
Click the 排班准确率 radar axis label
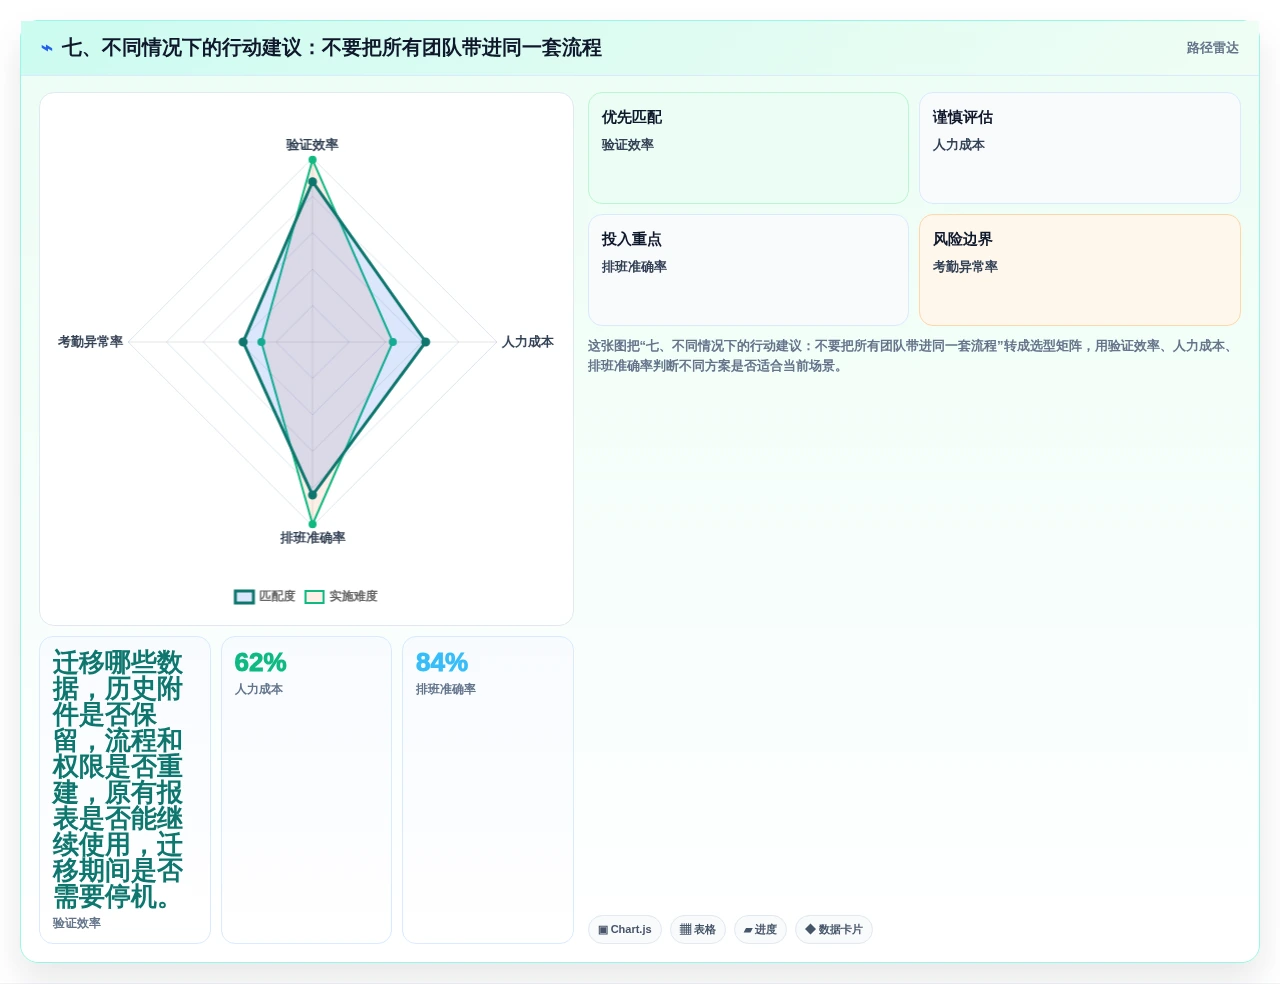[x=312, y=538]
